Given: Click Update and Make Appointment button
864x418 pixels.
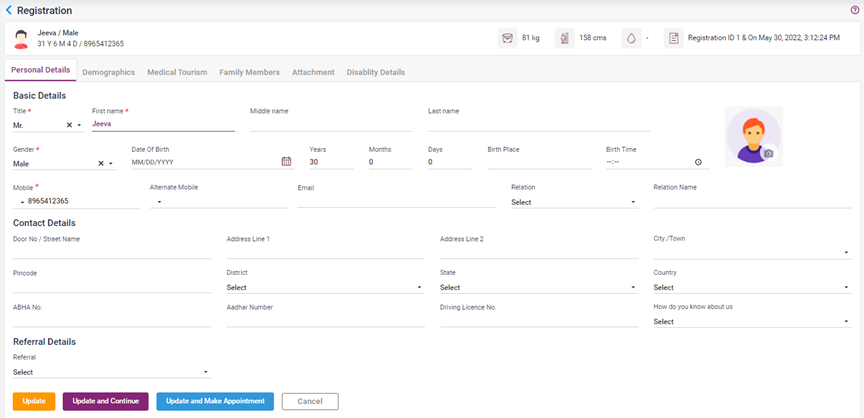Looking at the screenshot, I should (x=215, y=401).
